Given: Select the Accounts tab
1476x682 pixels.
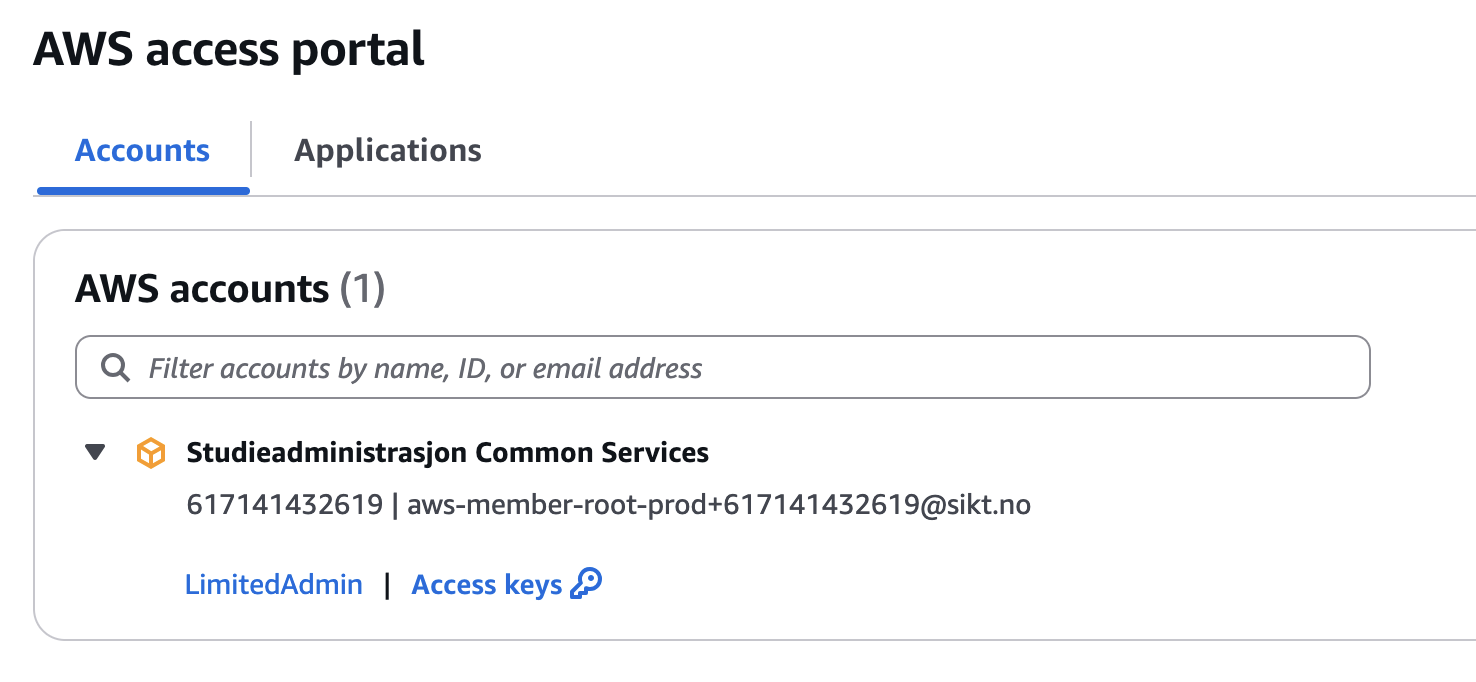Looking at the screenshot, I should click(x=142, y=151).
